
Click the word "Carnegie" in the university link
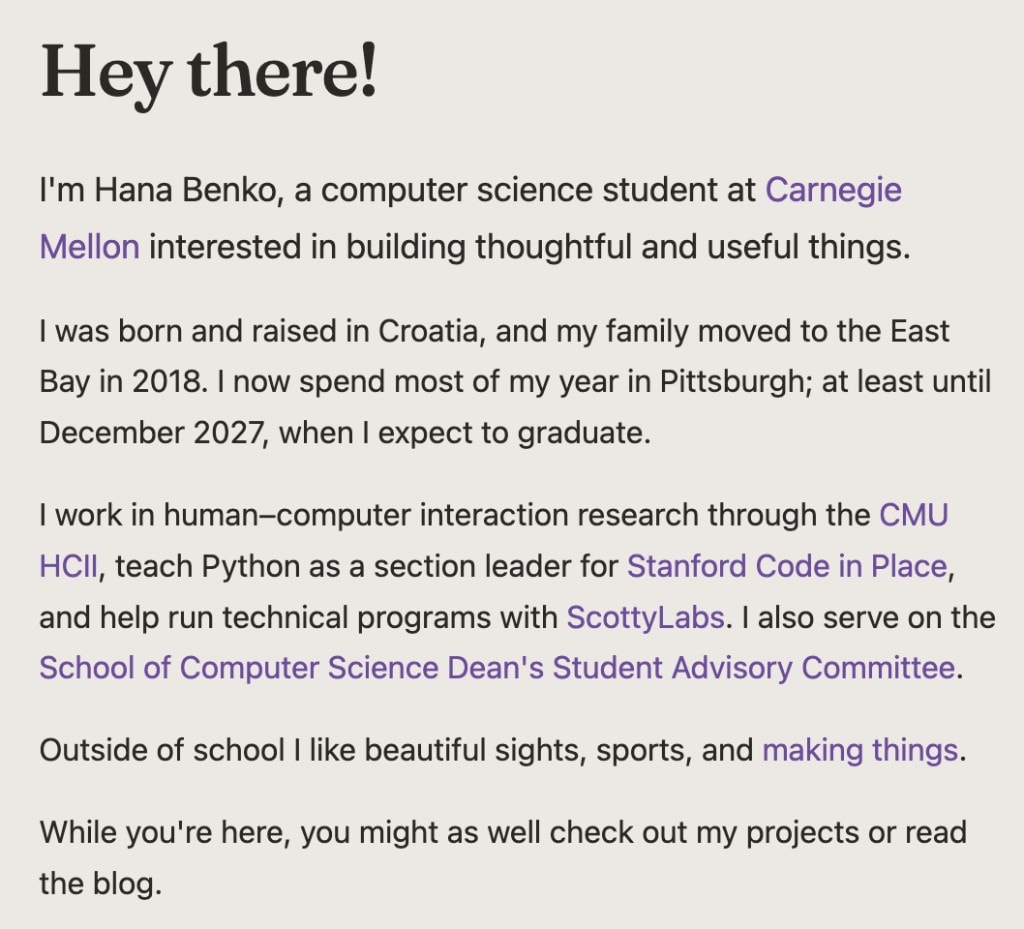coord(833,190)
